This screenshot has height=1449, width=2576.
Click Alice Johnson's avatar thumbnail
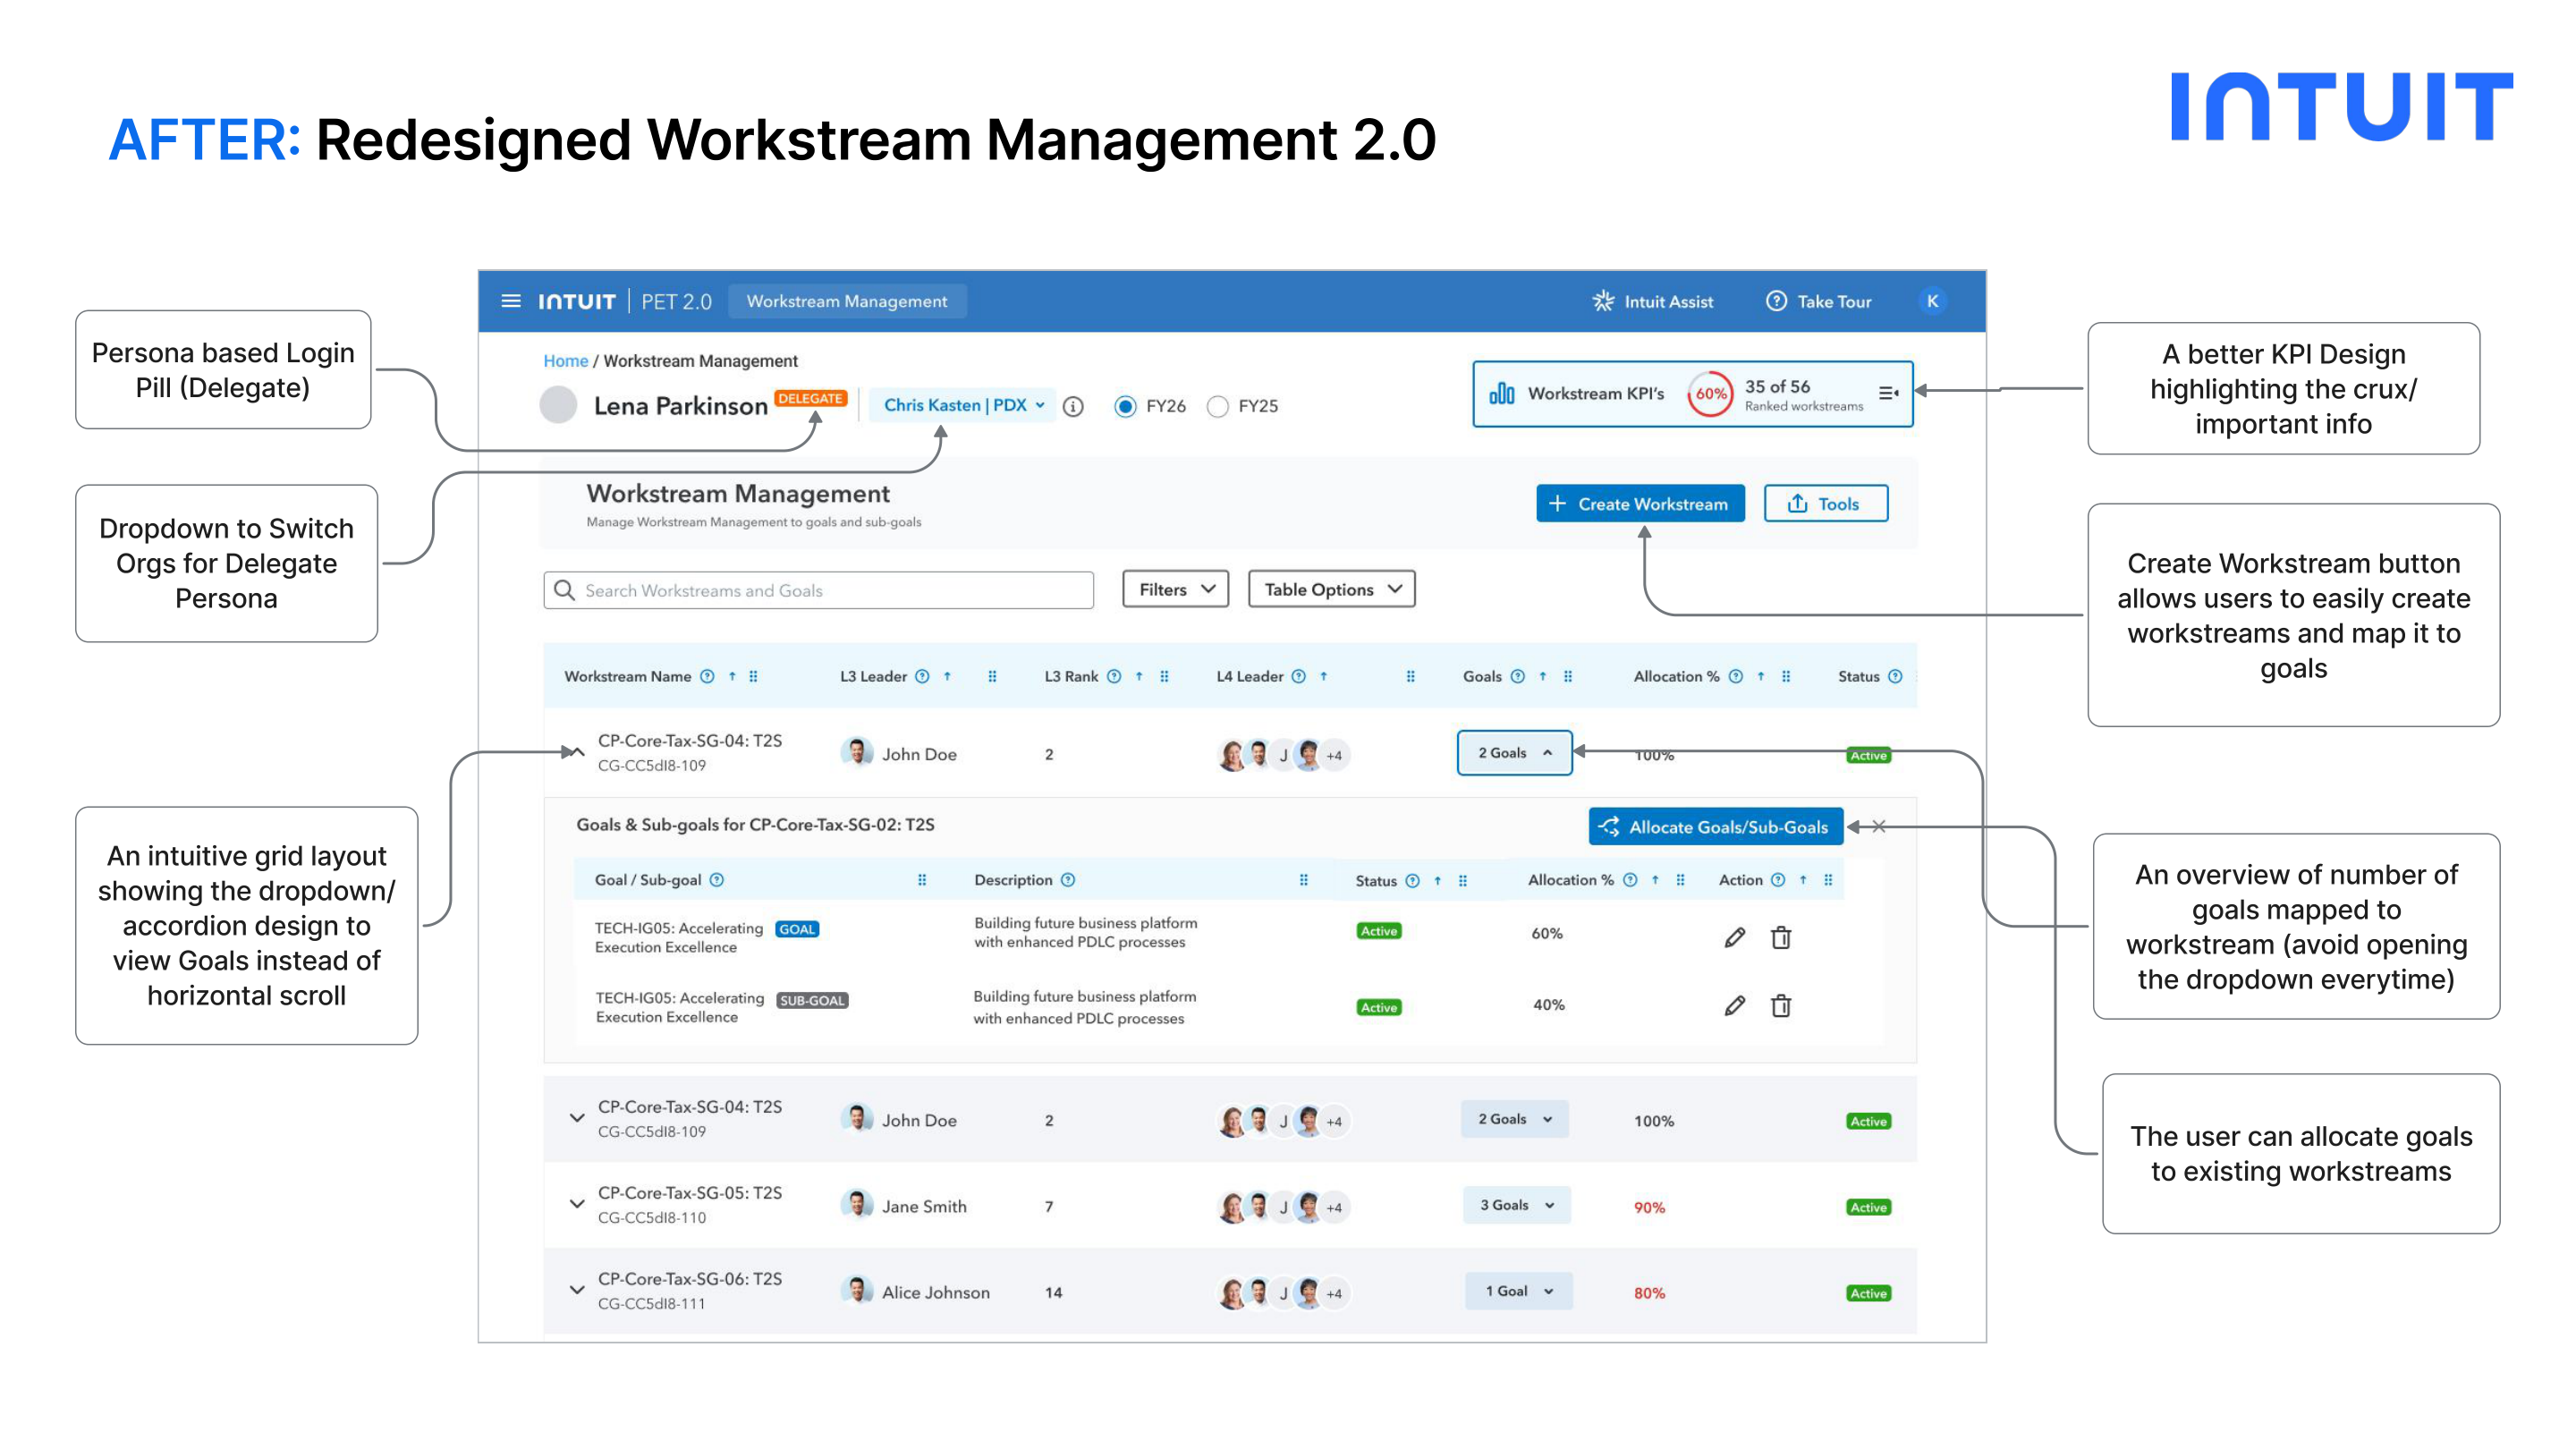(856, 1290)
